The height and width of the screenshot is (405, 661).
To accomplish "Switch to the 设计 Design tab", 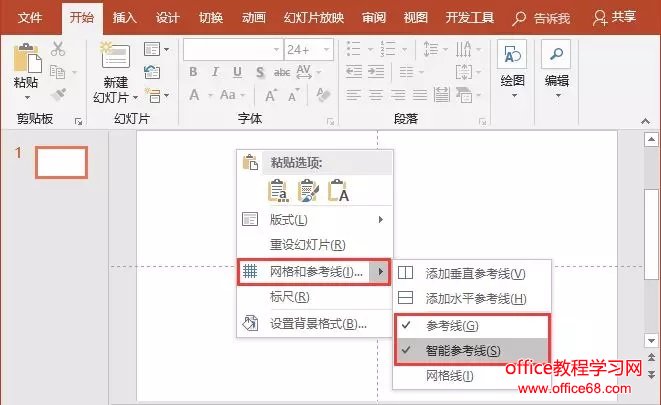I will click(x=167, y=18).
